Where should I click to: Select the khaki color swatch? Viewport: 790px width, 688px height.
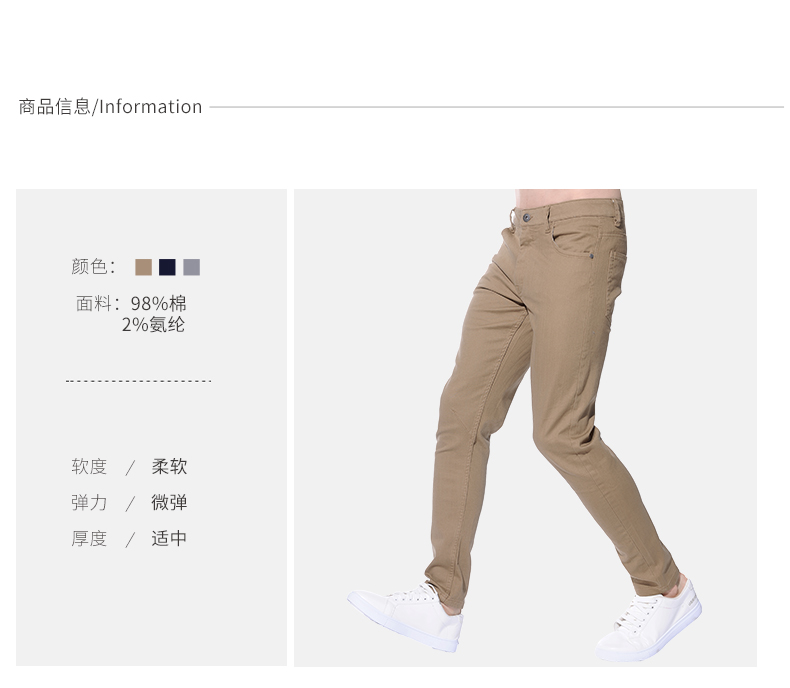(144, 267)
